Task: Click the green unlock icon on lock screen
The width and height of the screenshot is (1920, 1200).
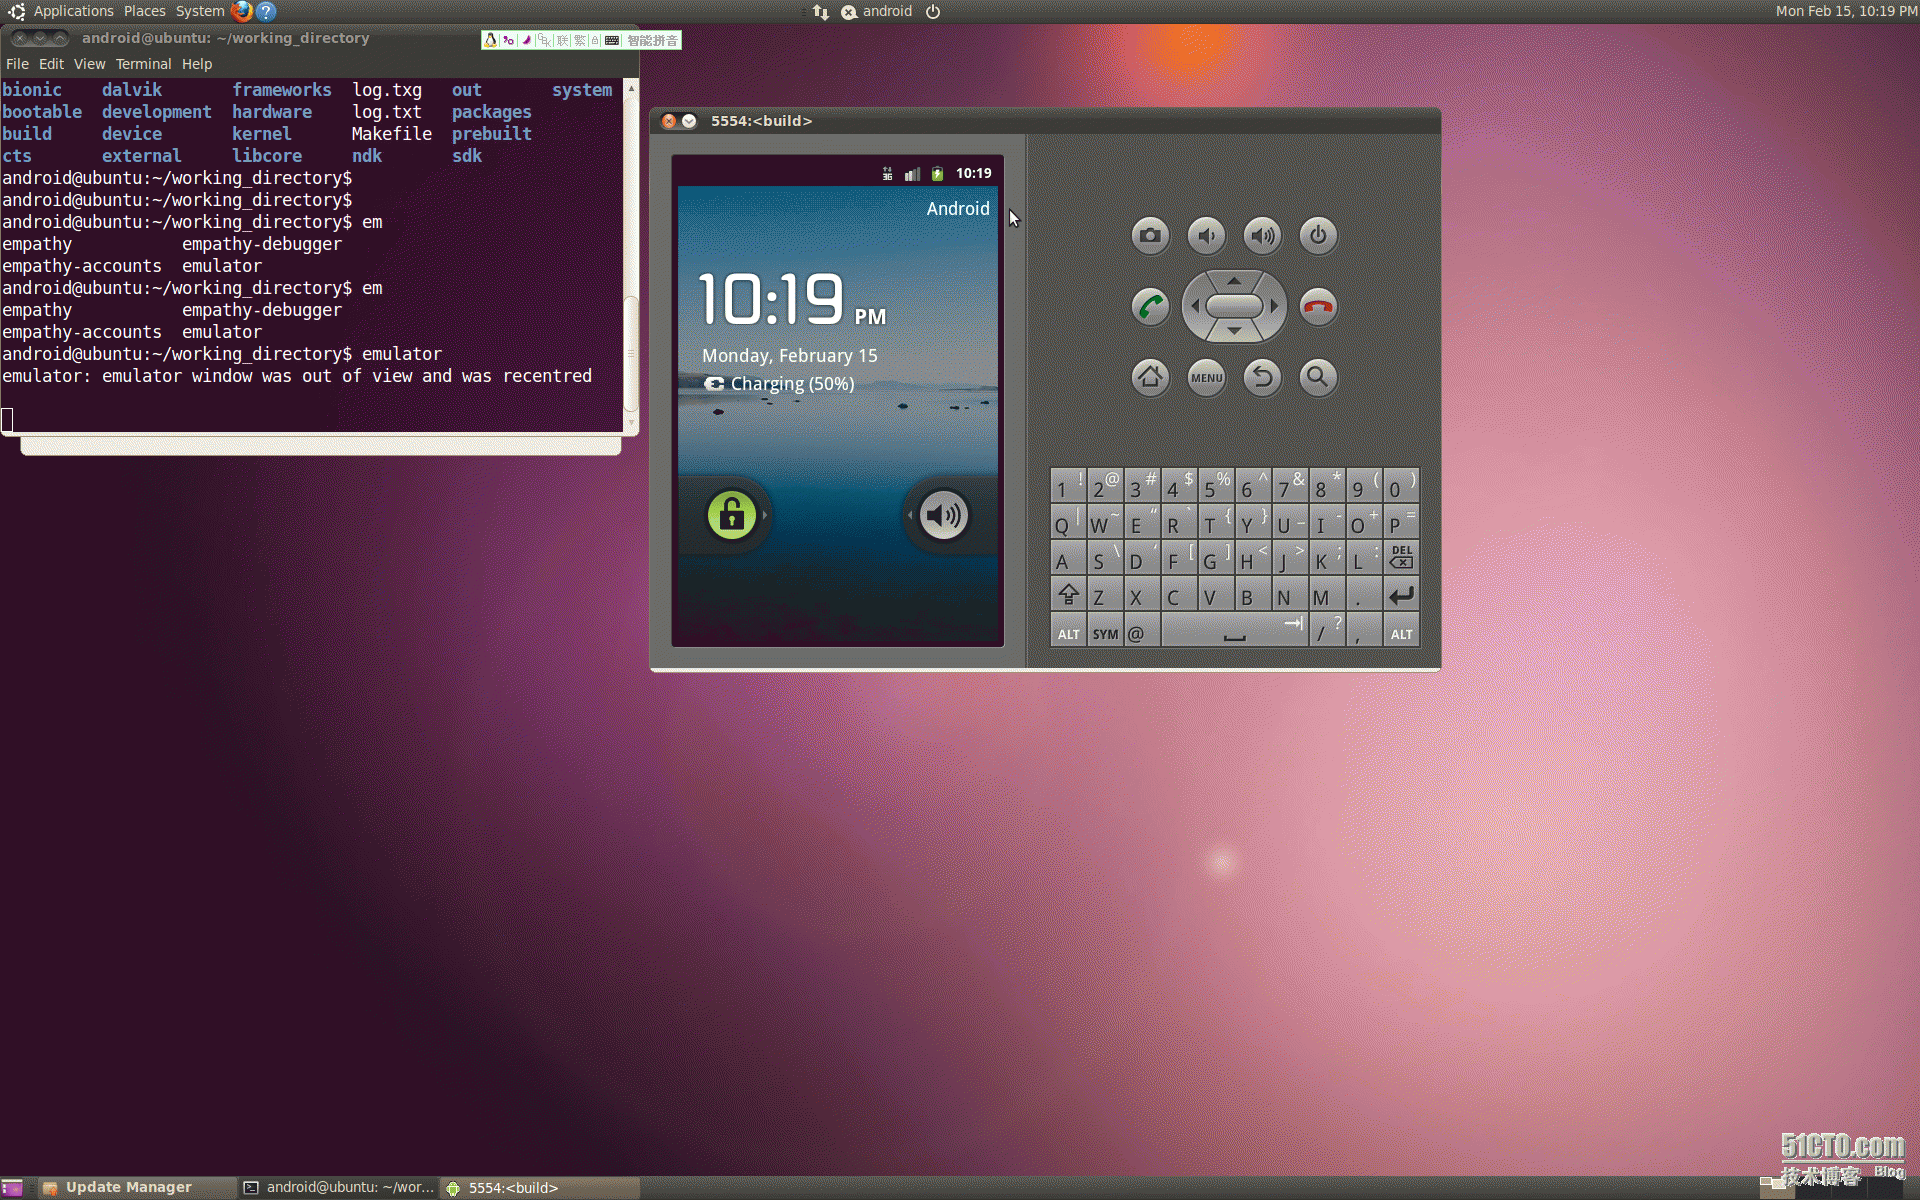Action: click(731, 515)
